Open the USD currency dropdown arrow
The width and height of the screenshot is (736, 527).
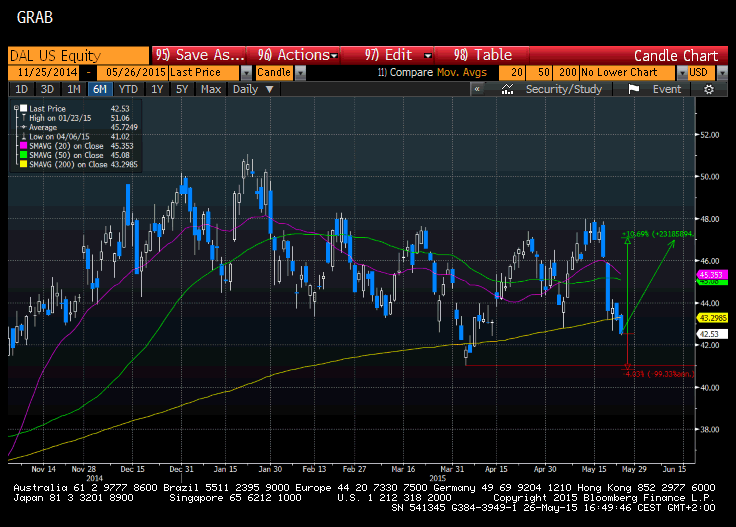[x=722, y=73]
